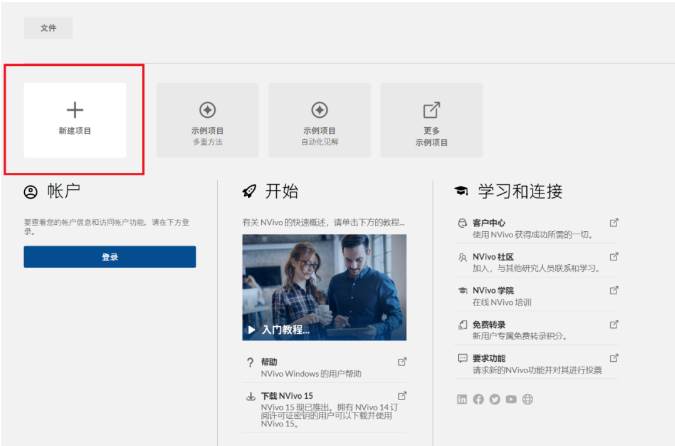The height and width of the screenshot is (446, 675).
Task: Click the 帐户 heading text
Action: click(x=63, y=191)
